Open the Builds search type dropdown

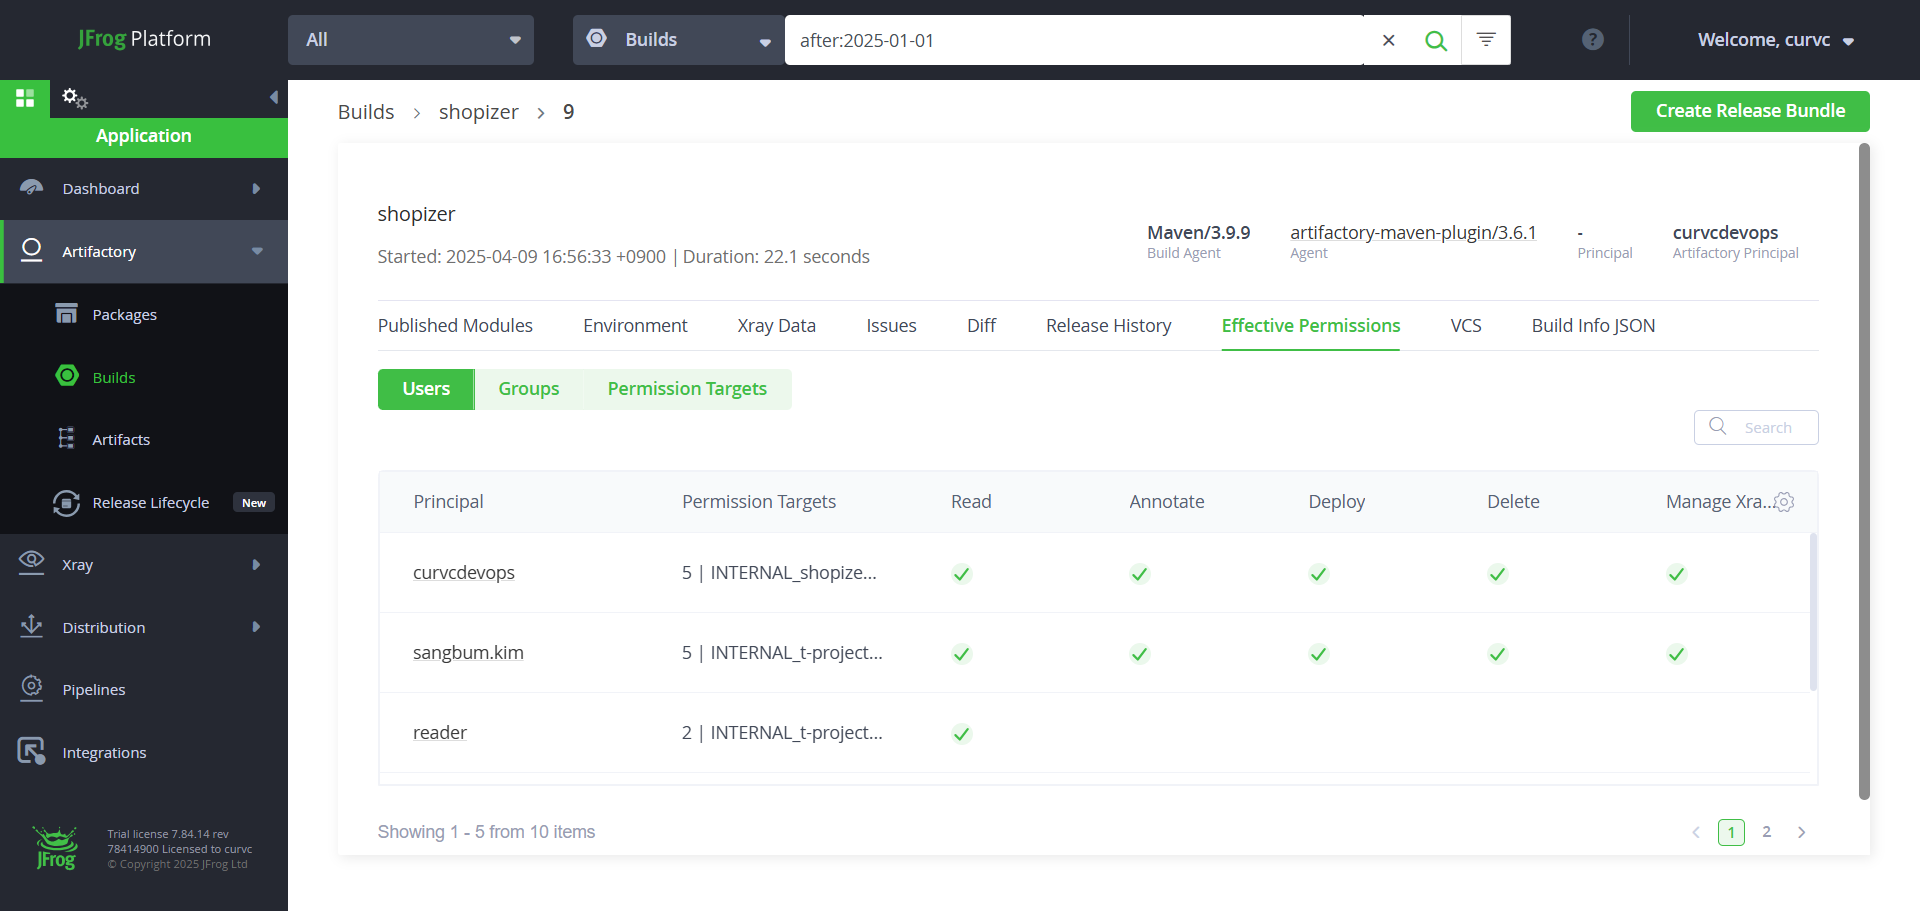click(679, 40)
